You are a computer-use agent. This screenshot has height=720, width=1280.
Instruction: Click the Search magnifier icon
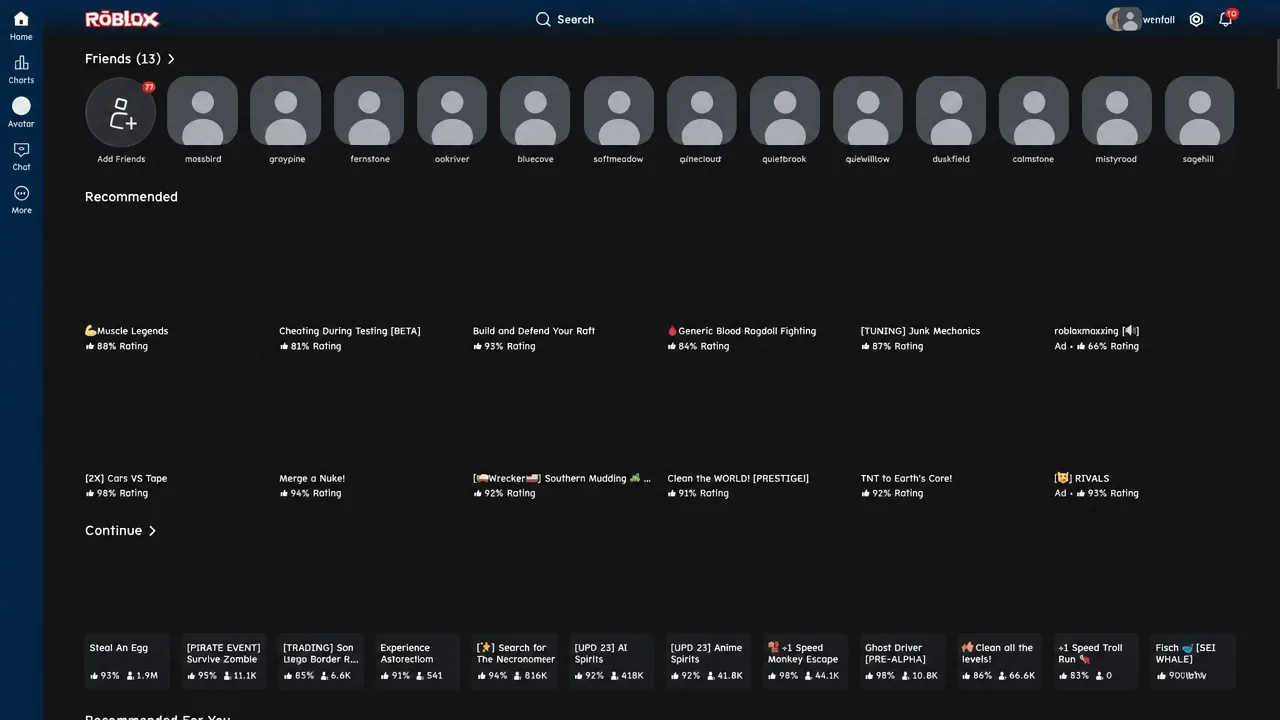(543, 19)
